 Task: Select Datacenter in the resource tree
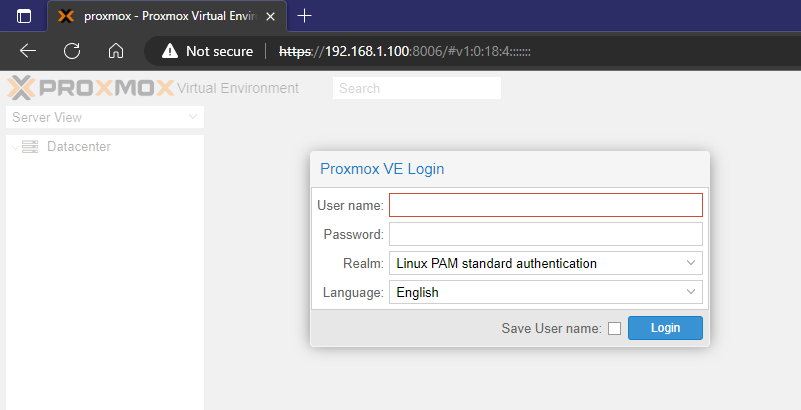pyautogui.click(x=78, y=147)
